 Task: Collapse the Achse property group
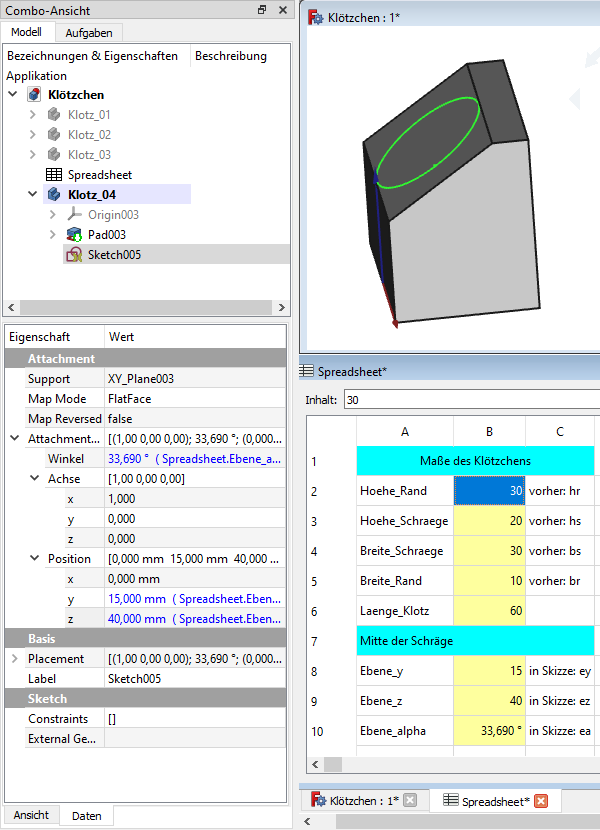click(34, 479)
